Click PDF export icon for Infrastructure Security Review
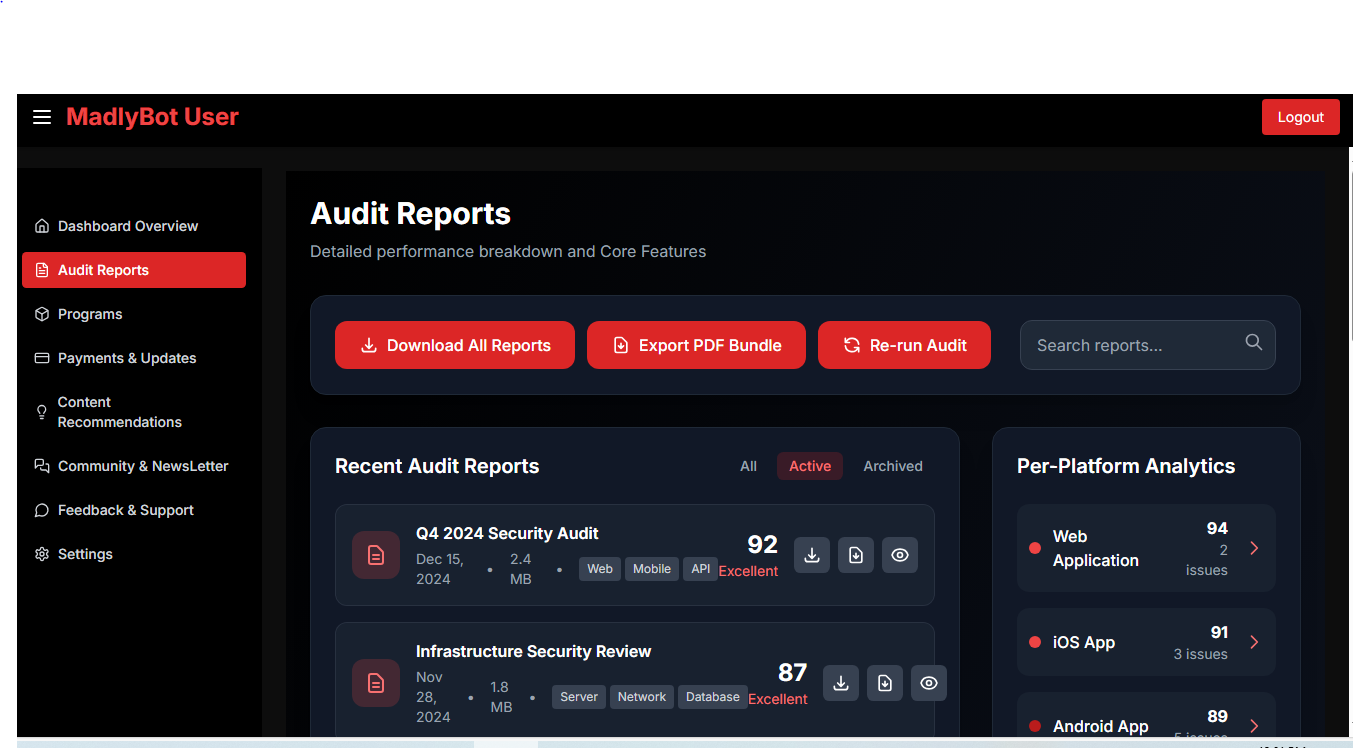The height and width of the screenshot is (748, 1353). (x=885, y=683)
